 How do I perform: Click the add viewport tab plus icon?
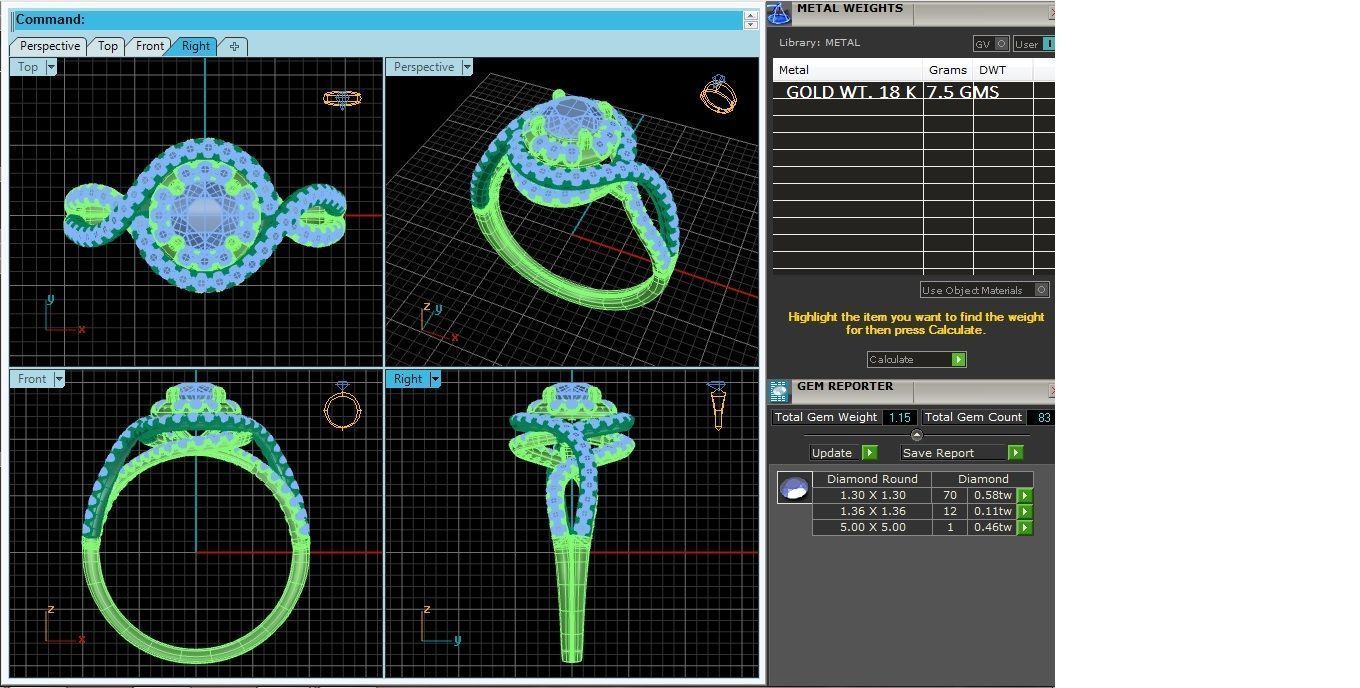coord(234,46)
